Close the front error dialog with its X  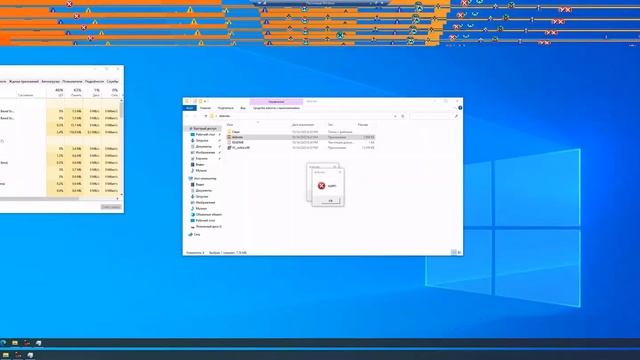click(x=340, y=172)
